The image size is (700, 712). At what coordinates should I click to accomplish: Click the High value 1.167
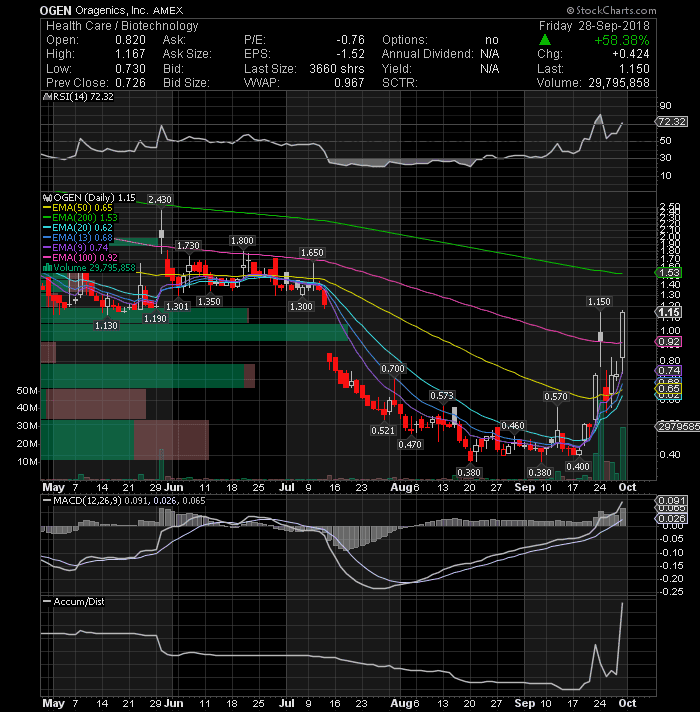click(130, 54)
